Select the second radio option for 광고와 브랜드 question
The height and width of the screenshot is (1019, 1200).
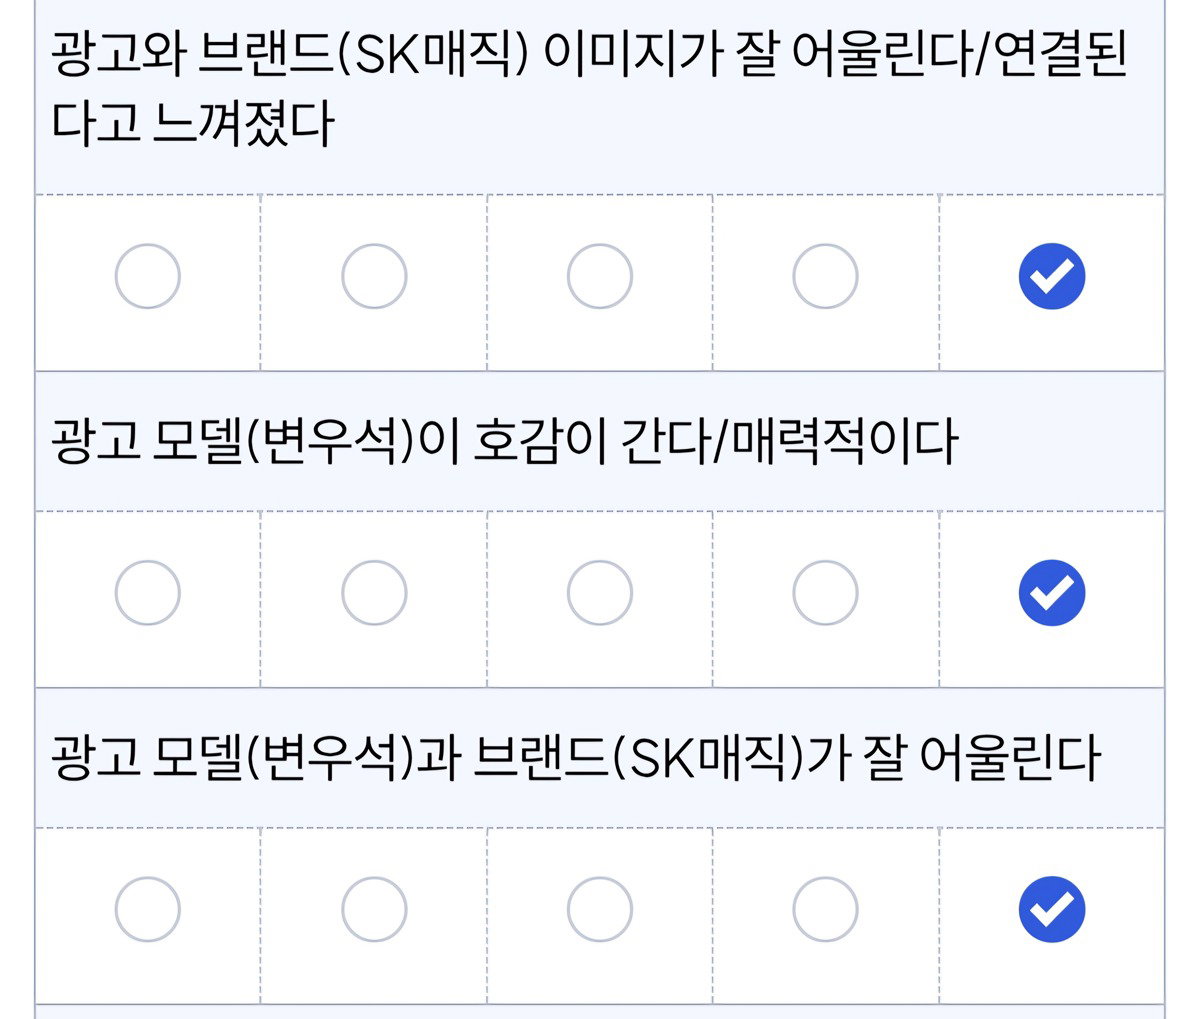pos(374,276)
